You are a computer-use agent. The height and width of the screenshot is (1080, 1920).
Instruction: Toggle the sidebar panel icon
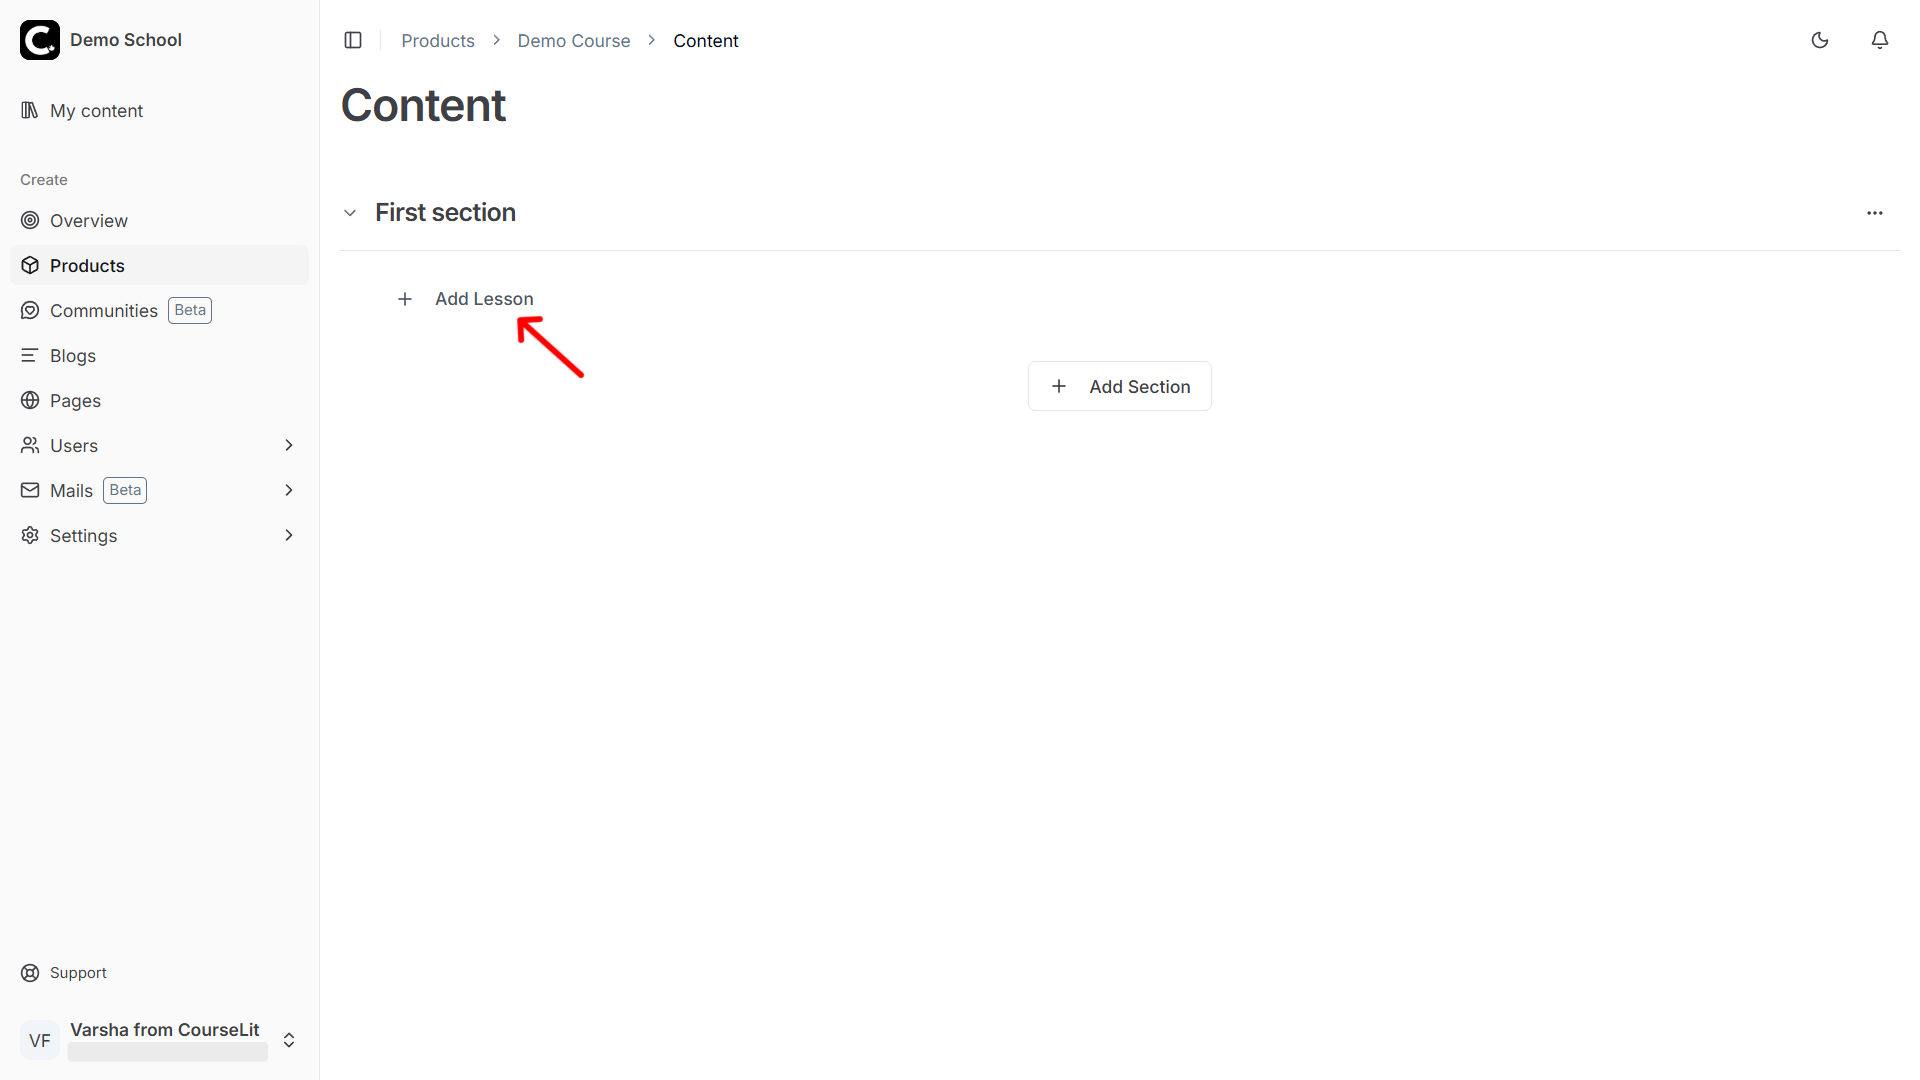(x=353, y=40)
